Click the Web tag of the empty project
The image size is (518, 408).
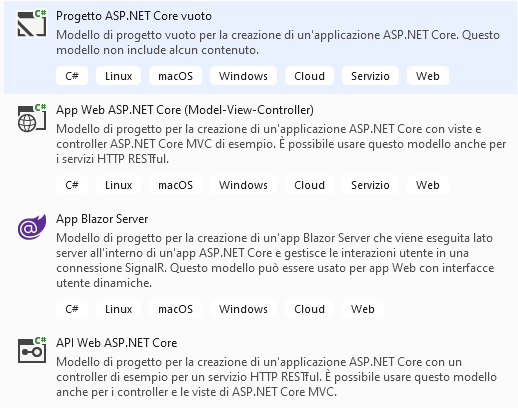pos(428,76)
